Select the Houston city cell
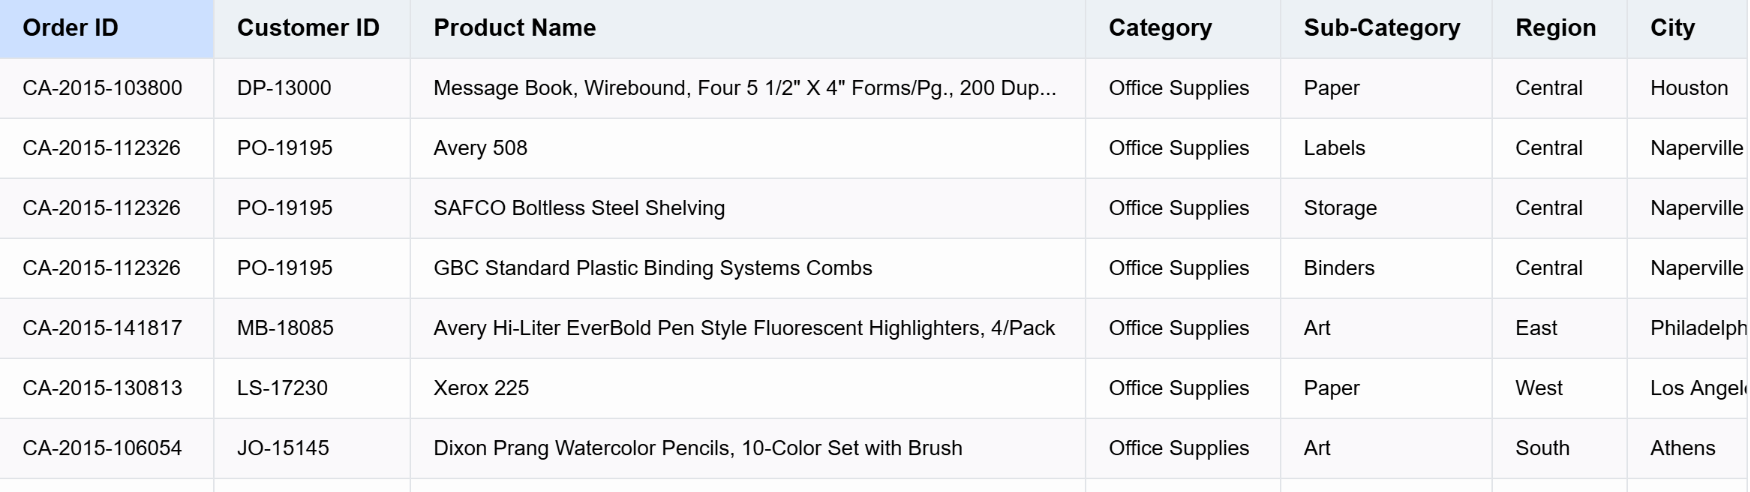The image size is (1750, 492). pos(1688,88)
